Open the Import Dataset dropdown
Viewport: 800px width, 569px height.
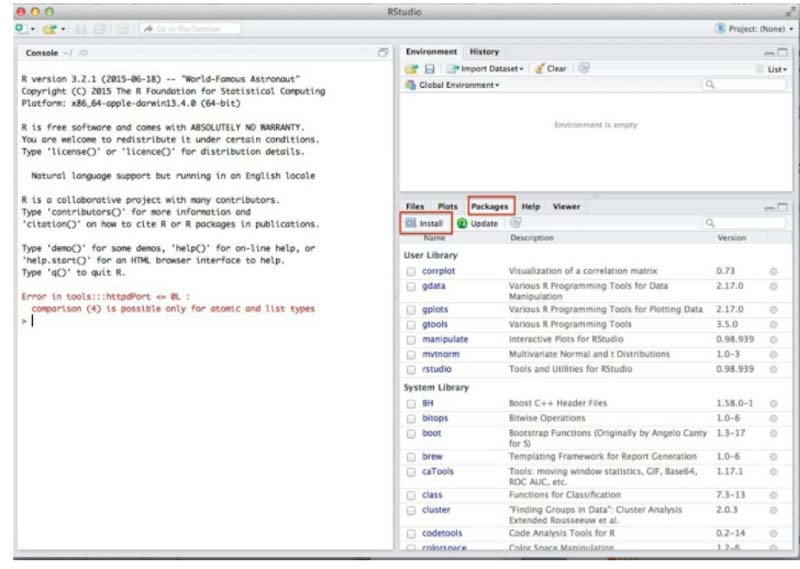[486, 68]
